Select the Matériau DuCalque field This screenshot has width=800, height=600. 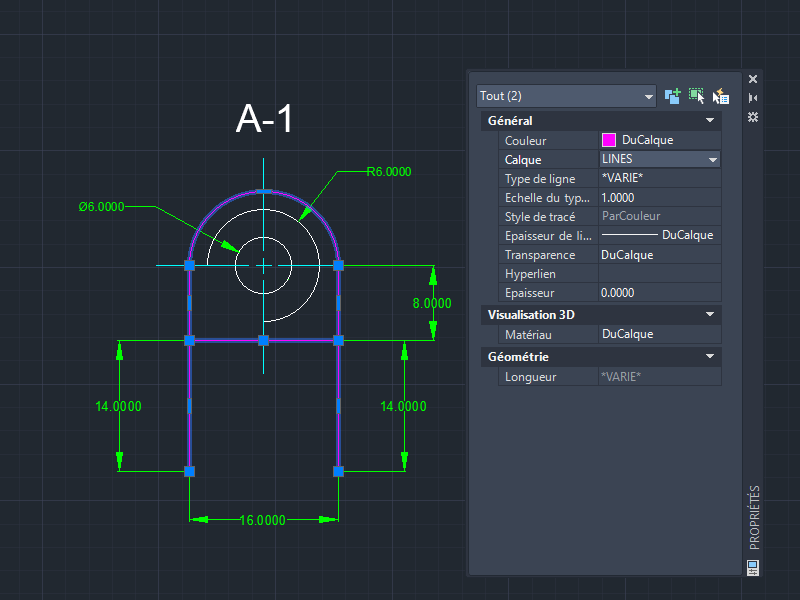660,334
